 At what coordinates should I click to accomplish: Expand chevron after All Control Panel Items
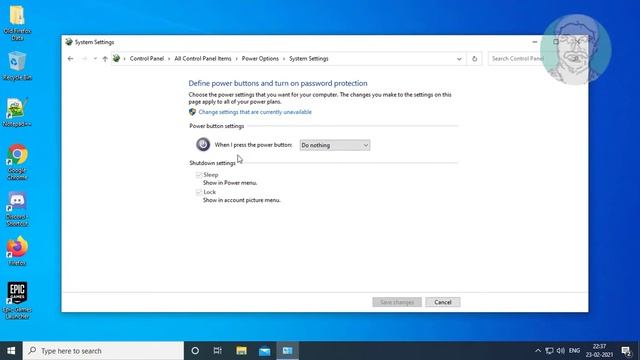(236, 59)
